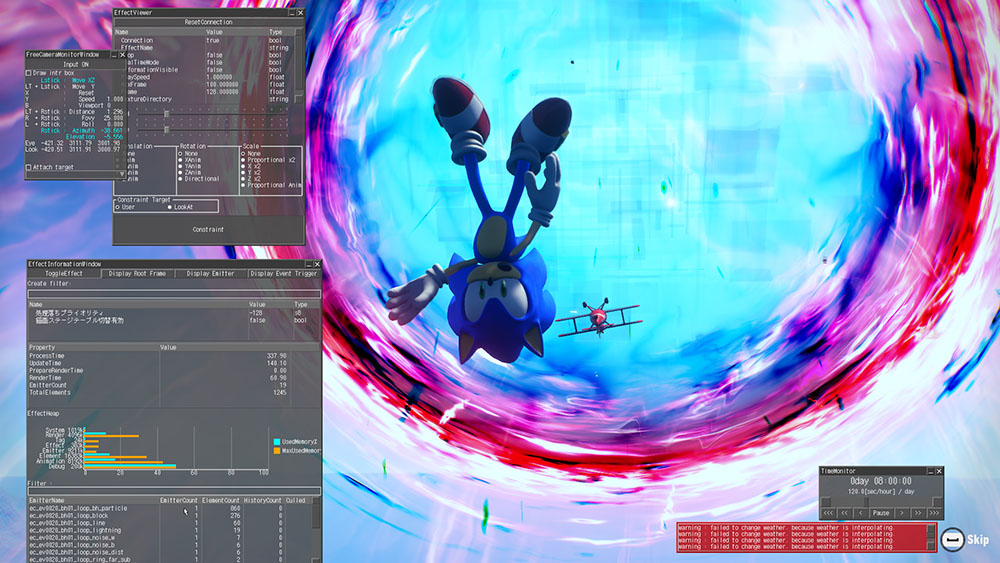
Task: Click the triple-arrow fast forward button
Action: (934, 513)
